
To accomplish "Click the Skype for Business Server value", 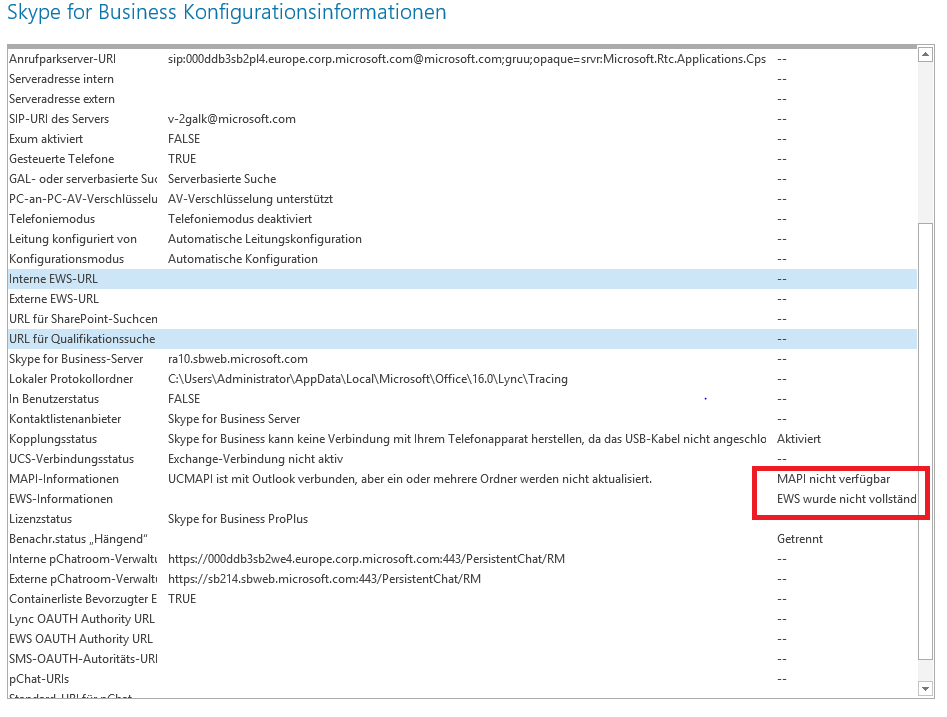I will 234,419.
